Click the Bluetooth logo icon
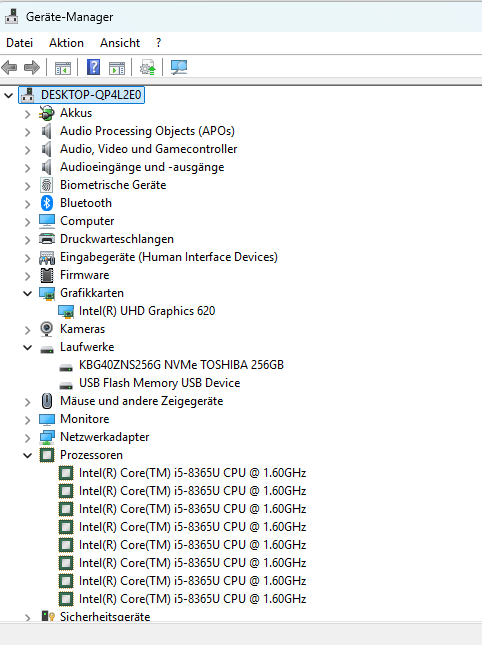 [x=47, y=203]
